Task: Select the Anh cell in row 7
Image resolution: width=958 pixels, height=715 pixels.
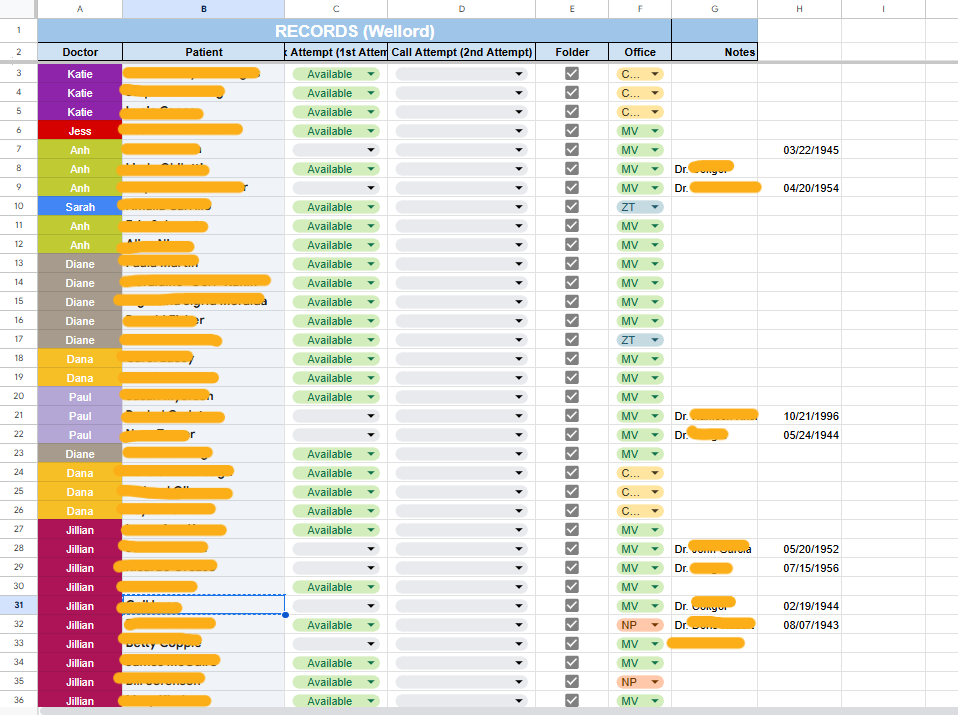Action: [x=80, y=150]
